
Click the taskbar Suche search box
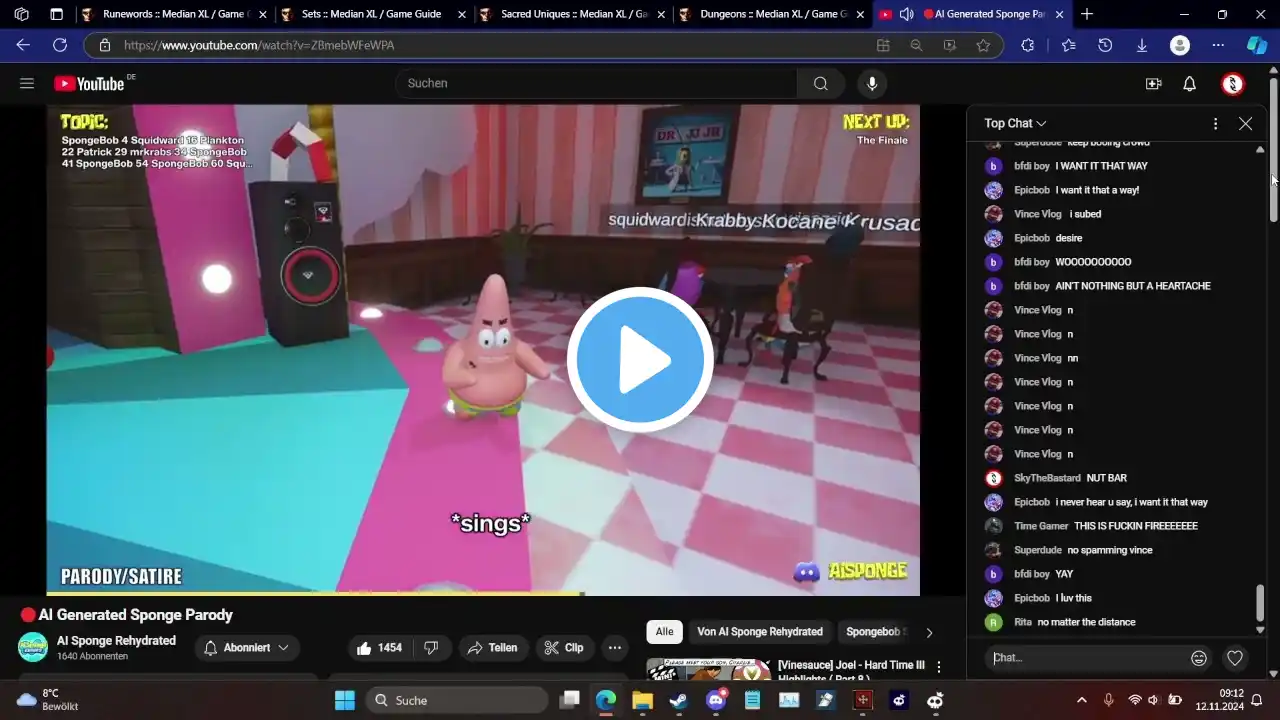(x=455, y=700)
